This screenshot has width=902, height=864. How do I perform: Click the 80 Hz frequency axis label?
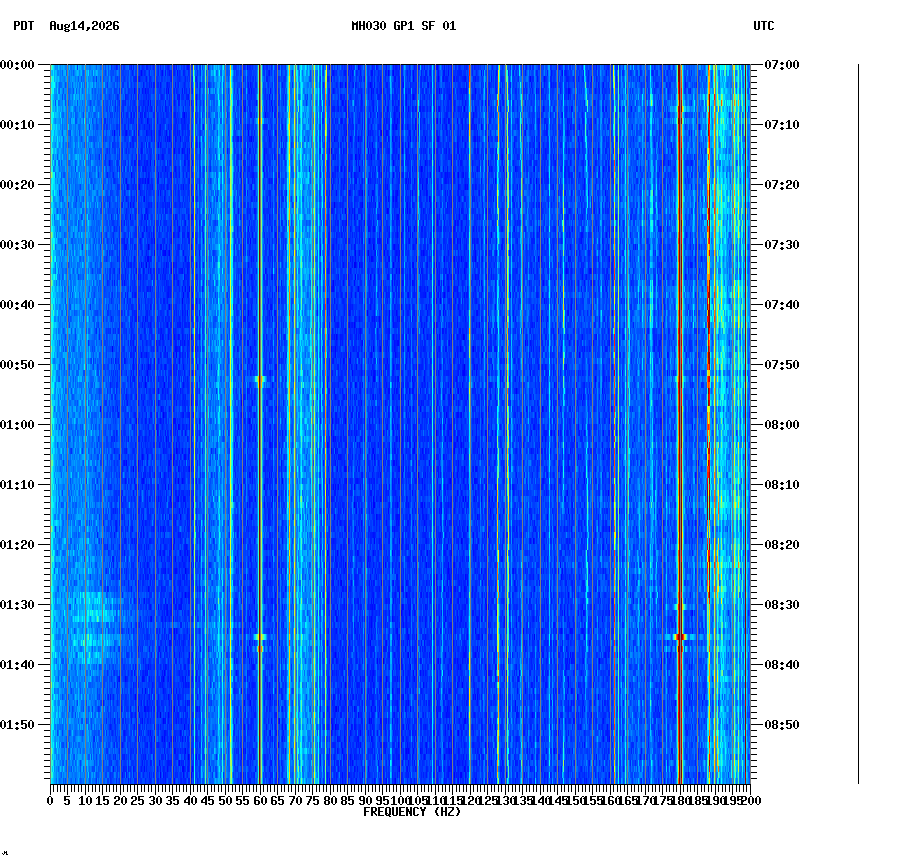[330, 800]
